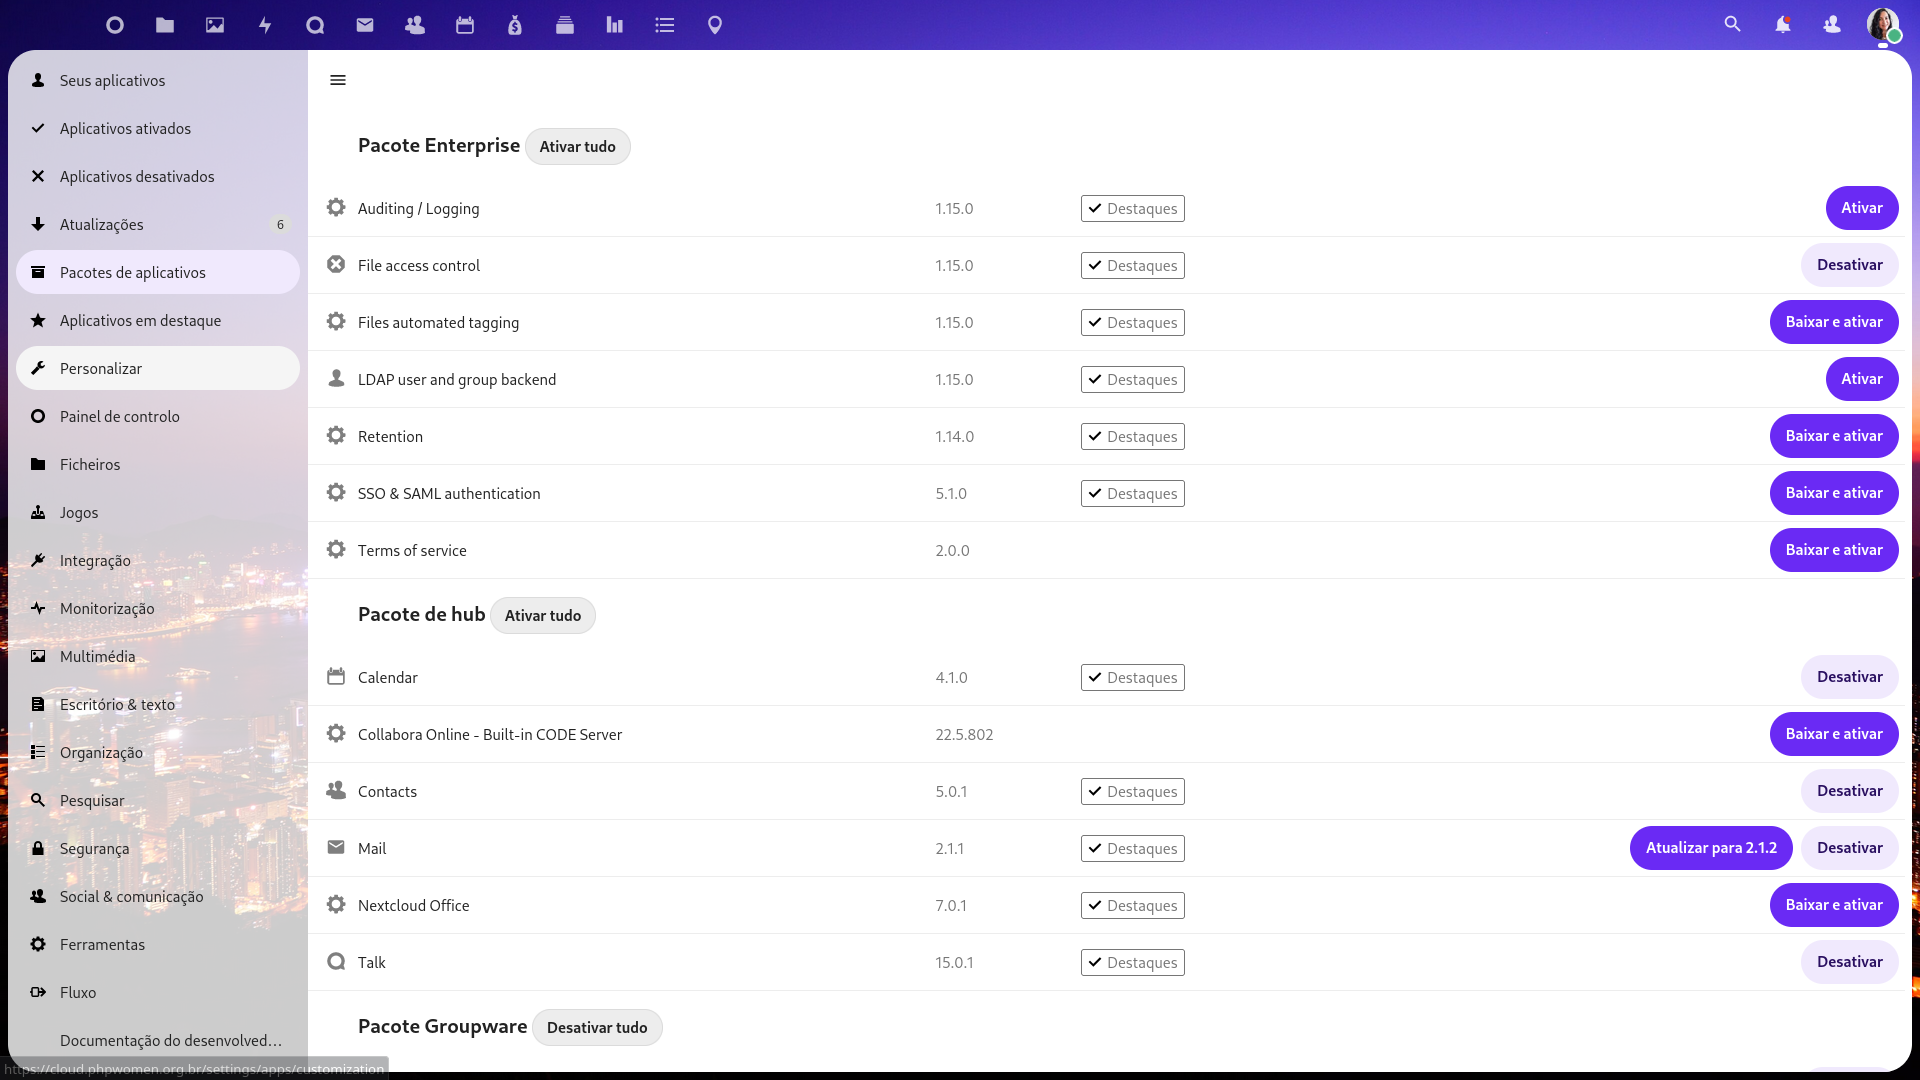
Task: Toggle the hamburger navigation menu
Action: pos(338,80)
